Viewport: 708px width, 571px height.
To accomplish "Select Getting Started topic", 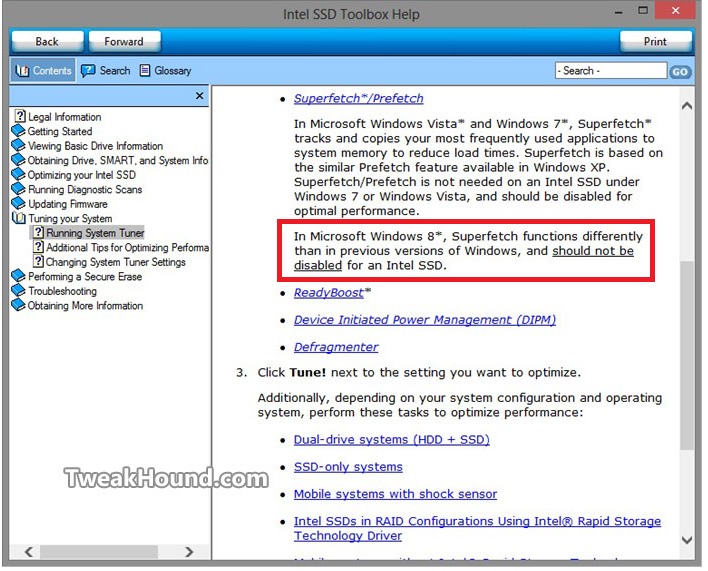I will [60, 131].
